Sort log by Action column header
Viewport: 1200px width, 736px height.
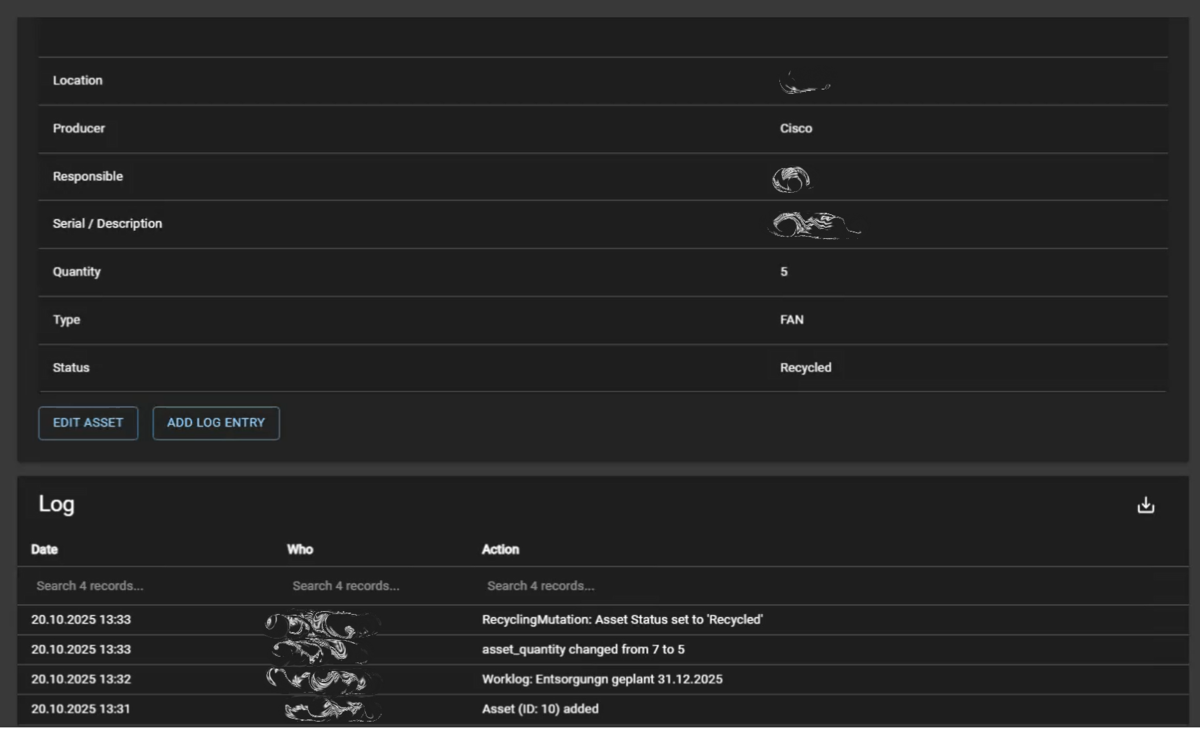500,549
